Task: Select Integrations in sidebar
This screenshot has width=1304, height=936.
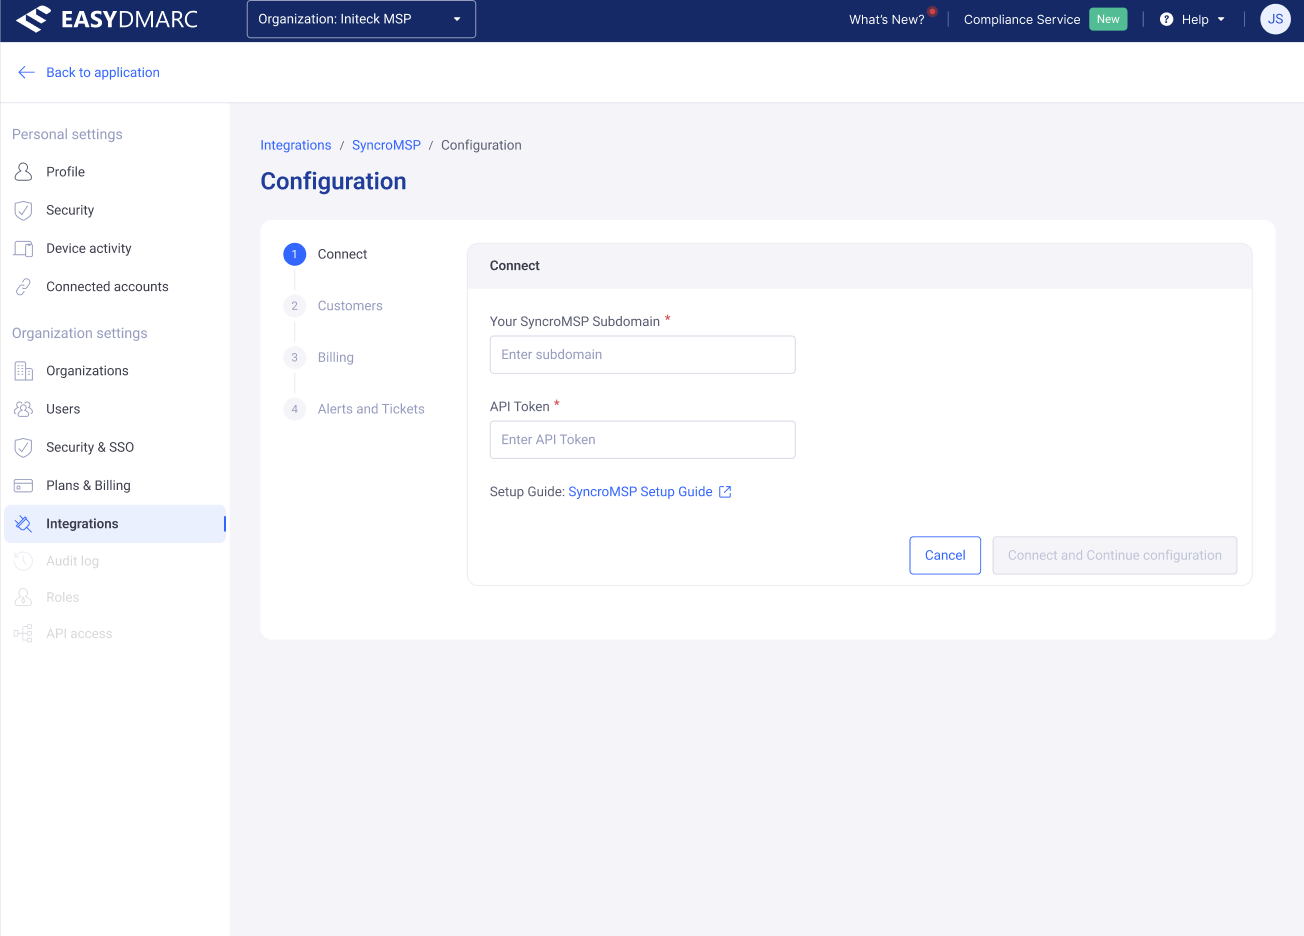Action: coord(115,524)
